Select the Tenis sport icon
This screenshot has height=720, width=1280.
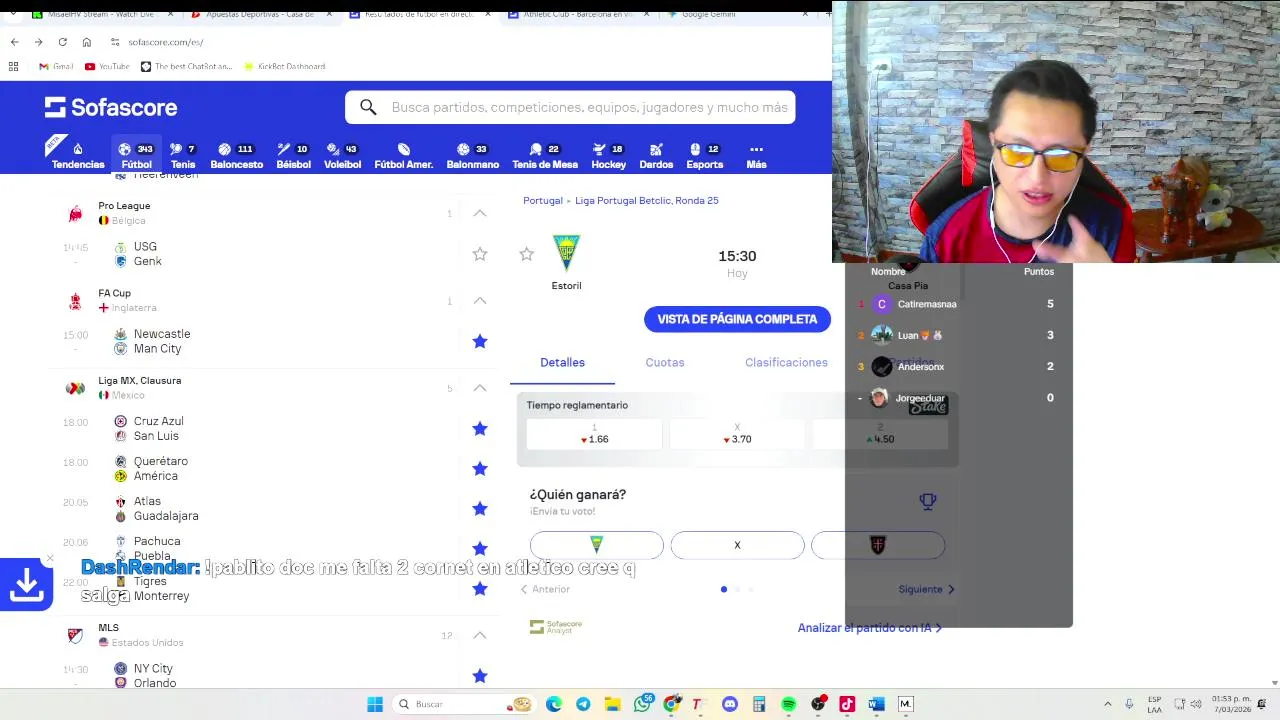(183, 155)
